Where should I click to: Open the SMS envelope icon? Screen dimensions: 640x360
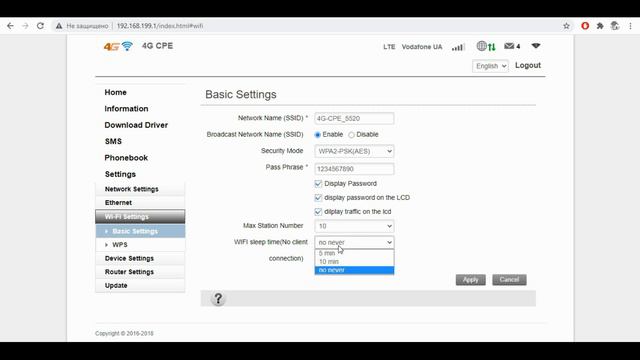tap(509, 46)
